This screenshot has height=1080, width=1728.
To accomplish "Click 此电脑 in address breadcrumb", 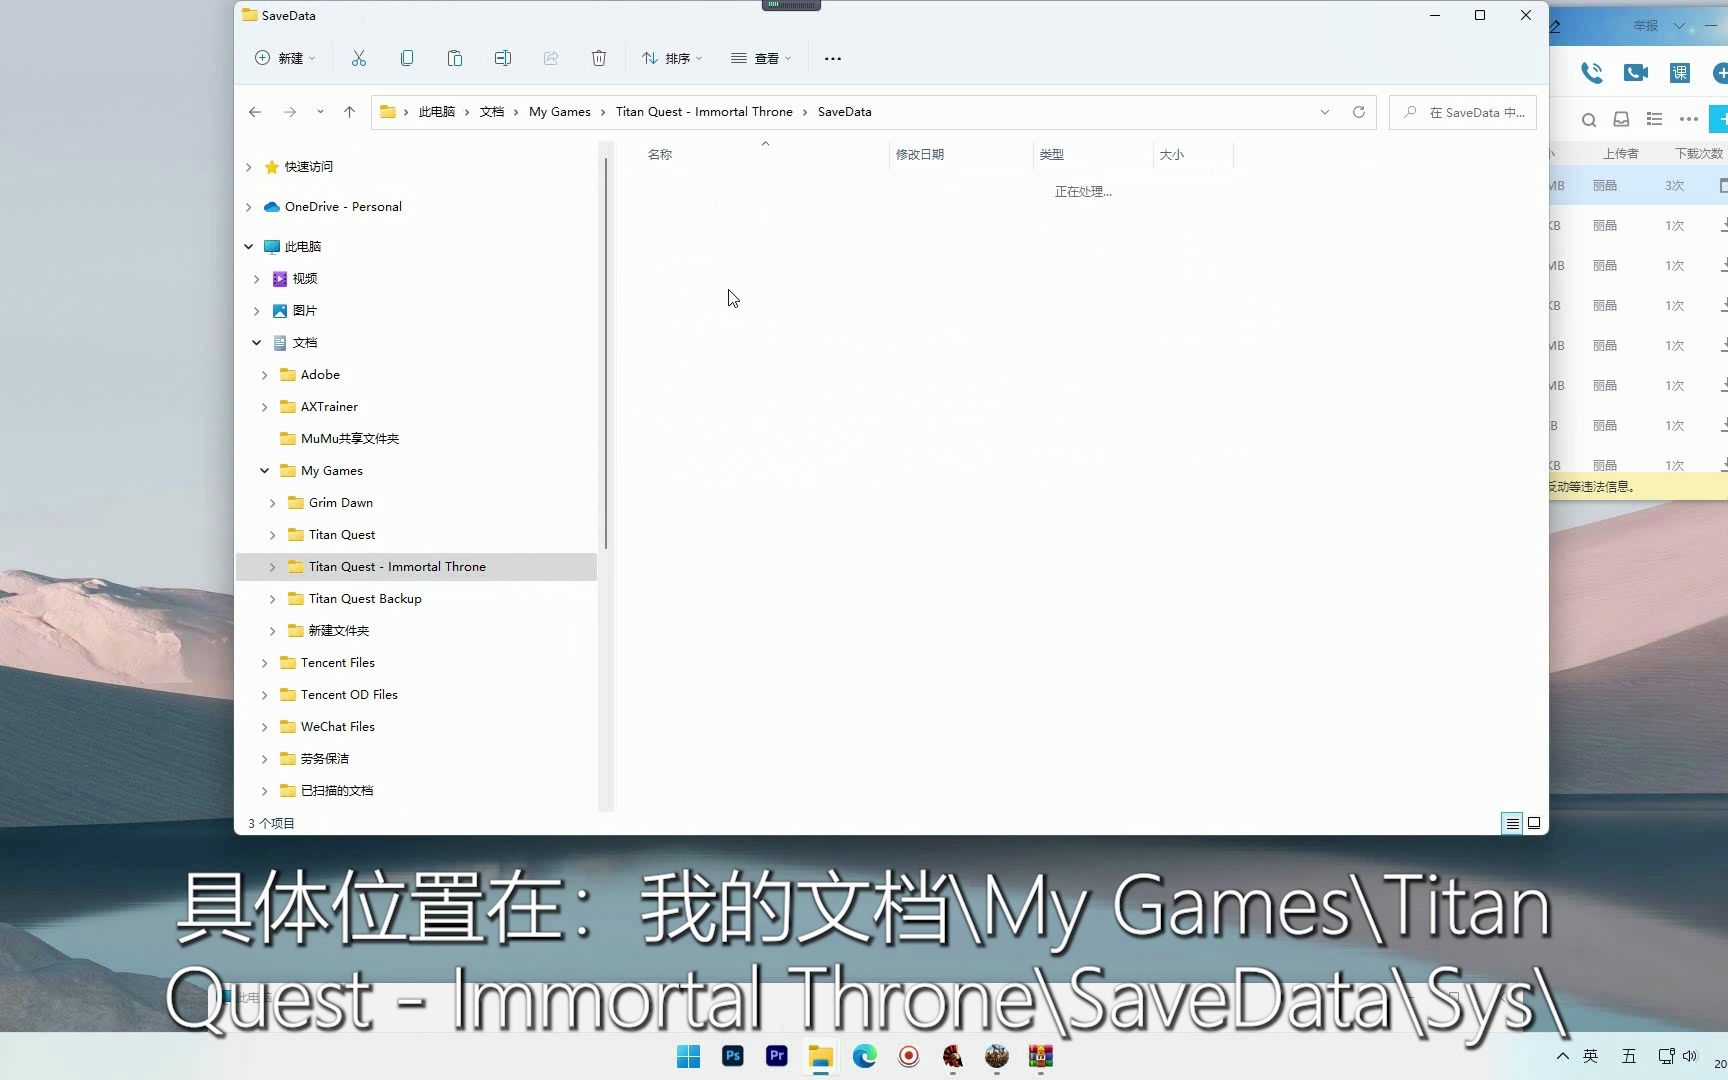I will (436, 112).
